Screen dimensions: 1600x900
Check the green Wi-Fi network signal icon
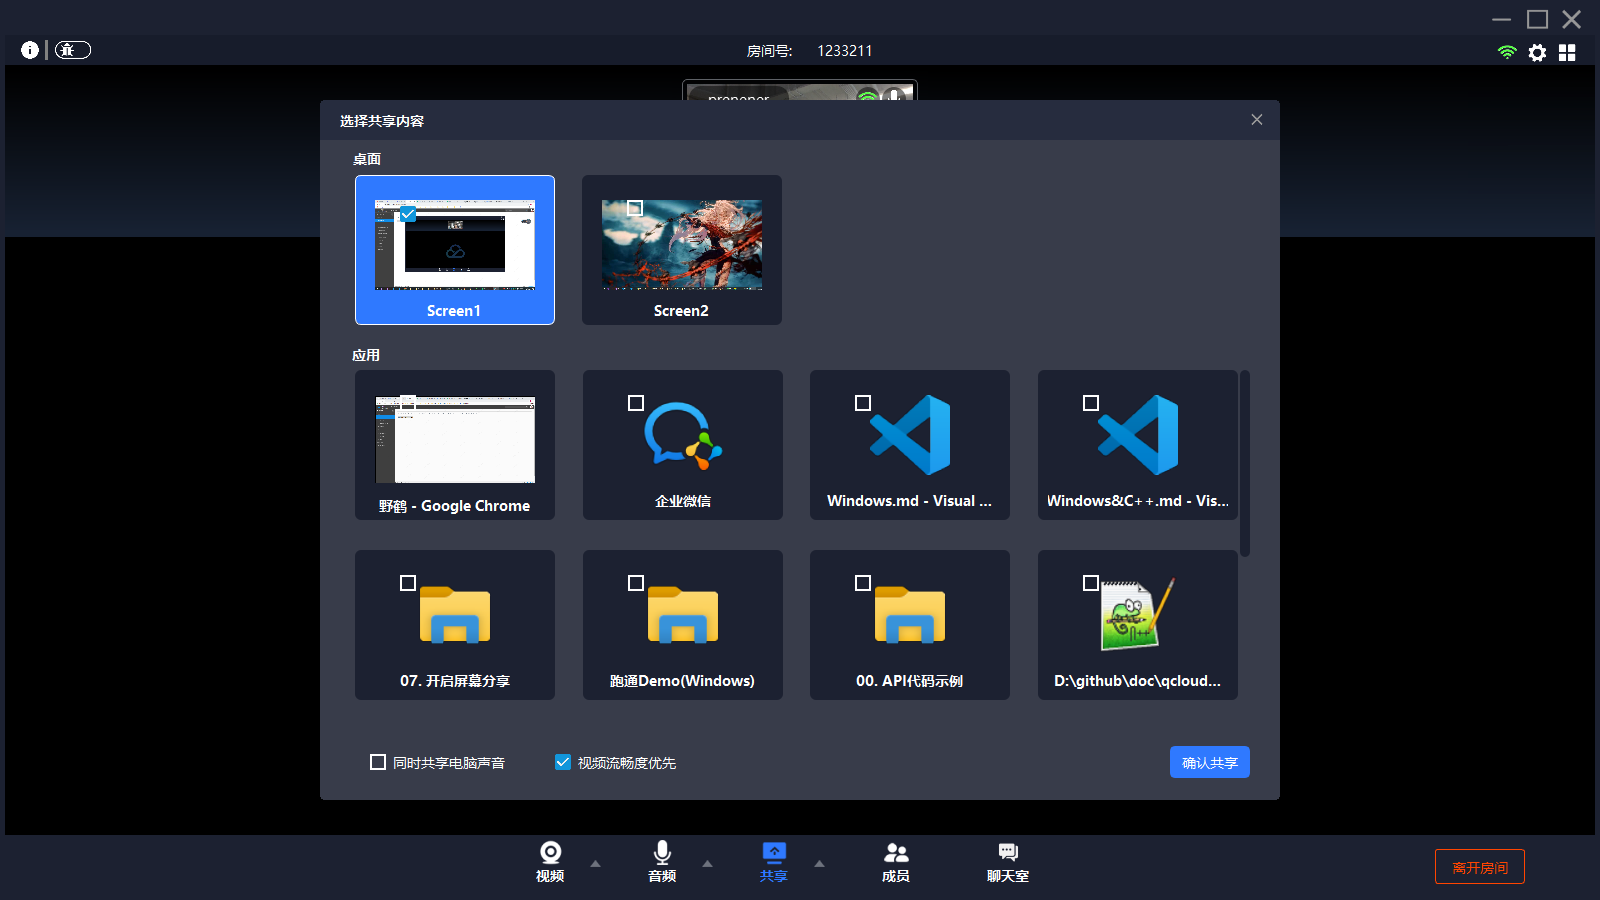1507,52
